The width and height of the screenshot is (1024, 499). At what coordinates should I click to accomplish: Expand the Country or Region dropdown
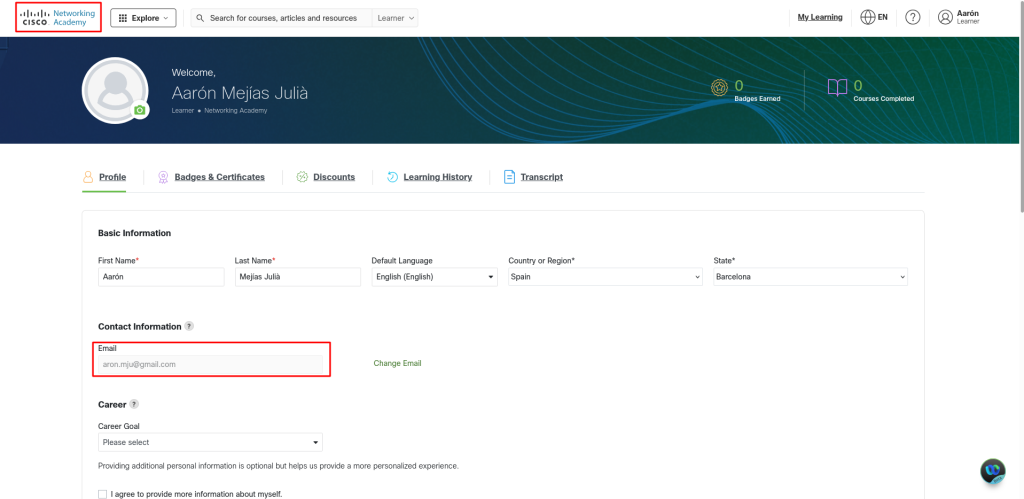click(x=605, y=277)
